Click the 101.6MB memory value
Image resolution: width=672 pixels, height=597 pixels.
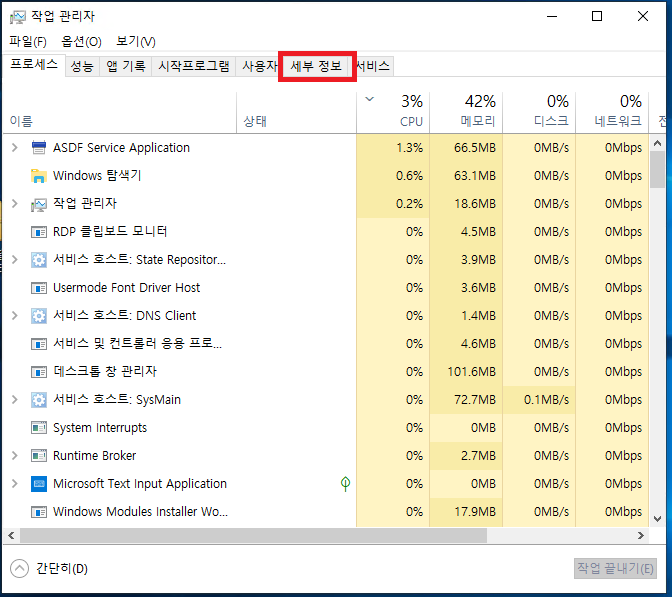click(471, 372)
